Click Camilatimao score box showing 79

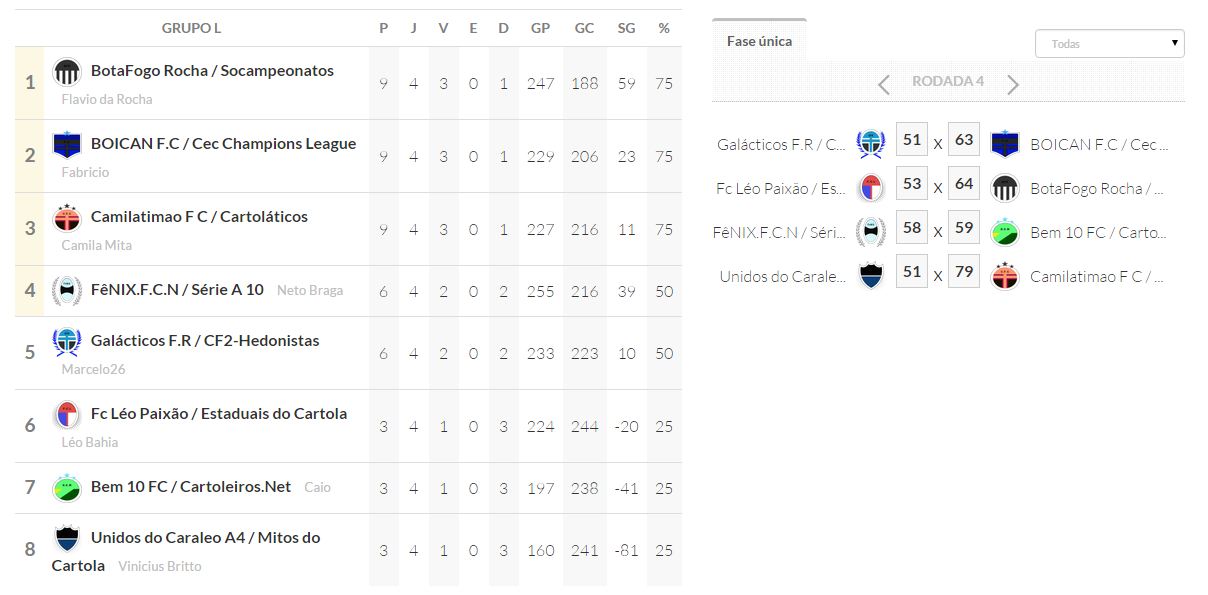pyautogui.click(x=963, y=273)
